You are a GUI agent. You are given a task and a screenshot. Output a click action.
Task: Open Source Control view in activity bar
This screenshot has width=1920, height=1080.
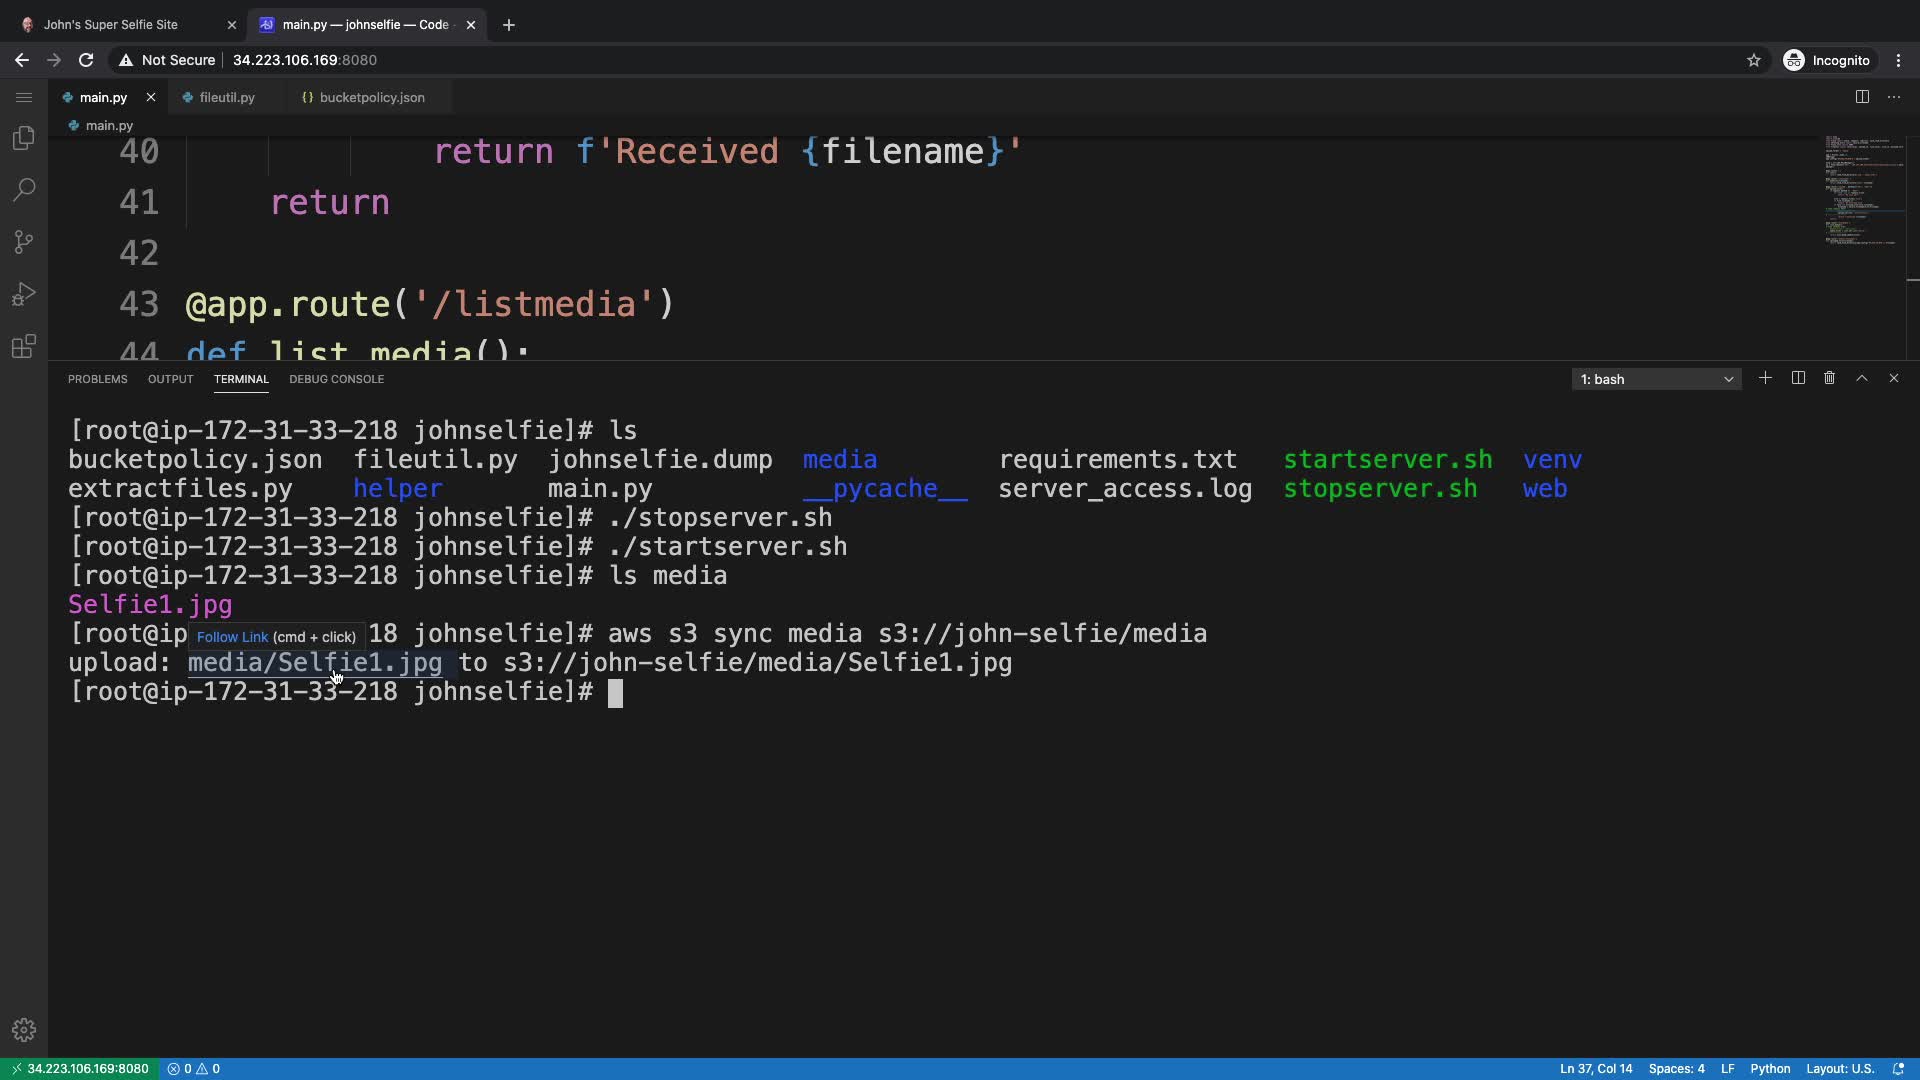(24, 242)
